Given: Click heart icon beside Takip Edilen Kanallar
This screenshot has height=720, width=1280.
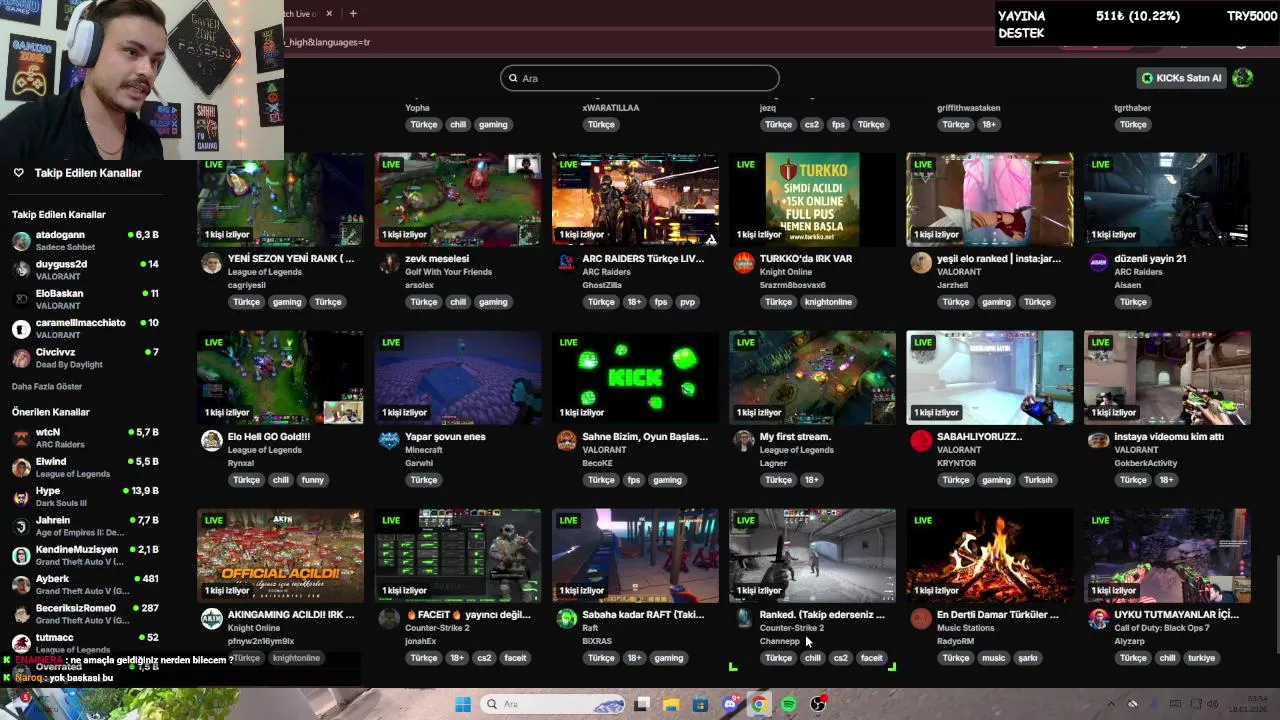Looking at the screenshot, I should 18,173.
